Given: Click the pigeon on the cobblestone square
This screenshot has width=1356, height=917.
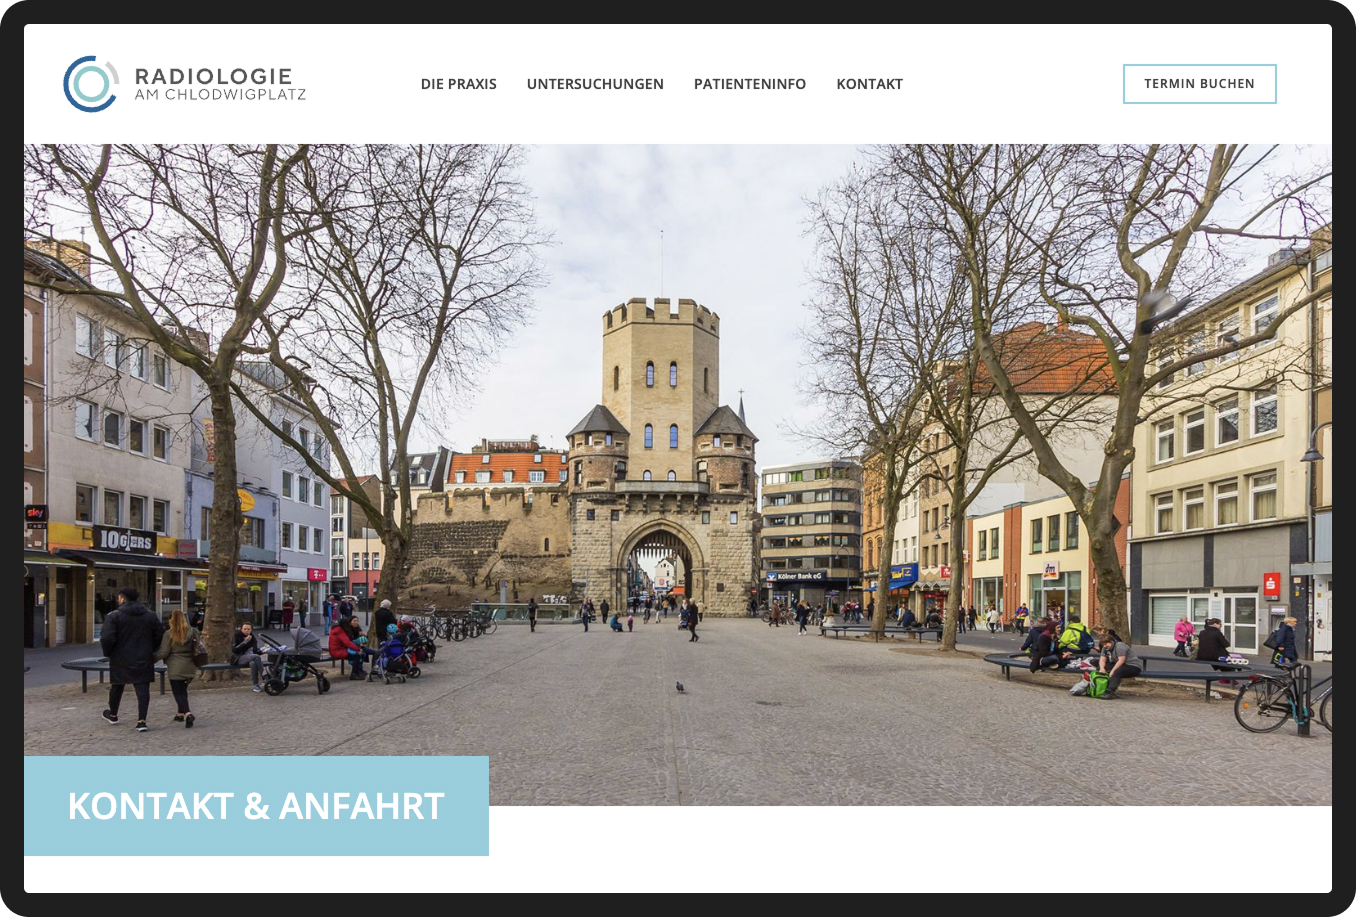Looking at the screenshot, I should coord(680,687).
